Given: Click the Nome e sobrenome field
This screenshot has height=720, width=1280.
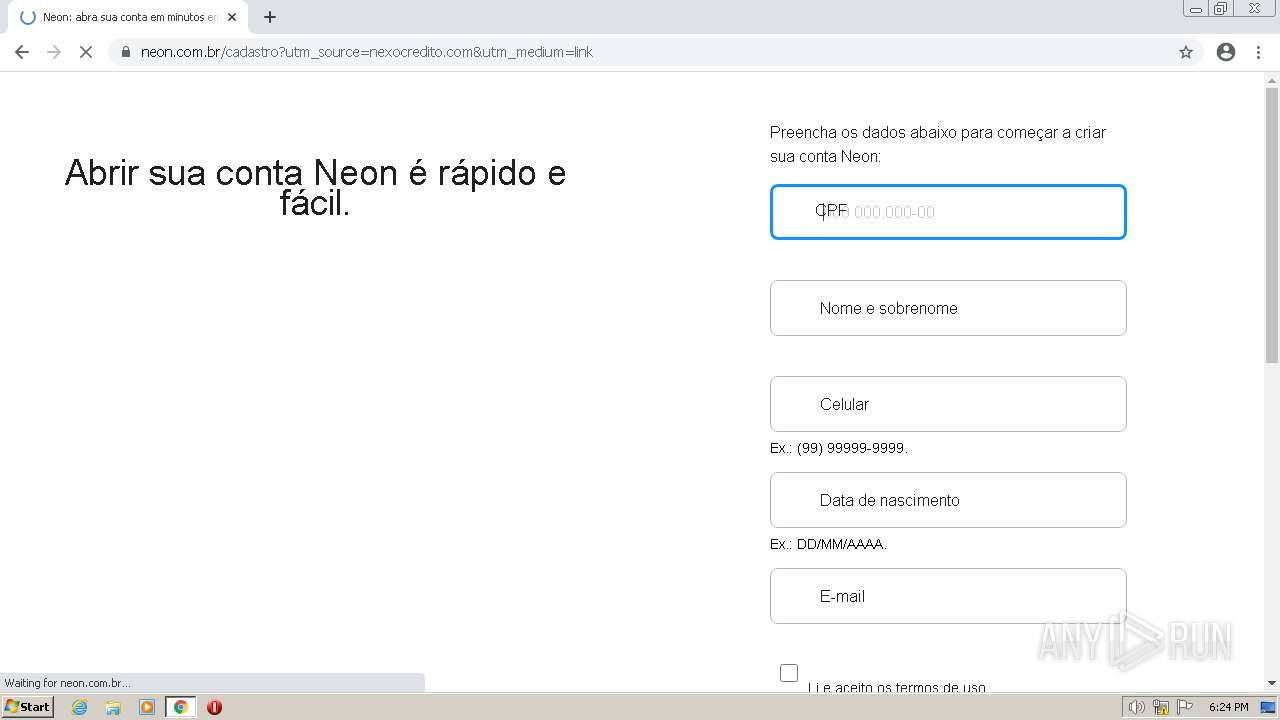Looking at the screenshot, I should tap(948, 308).
